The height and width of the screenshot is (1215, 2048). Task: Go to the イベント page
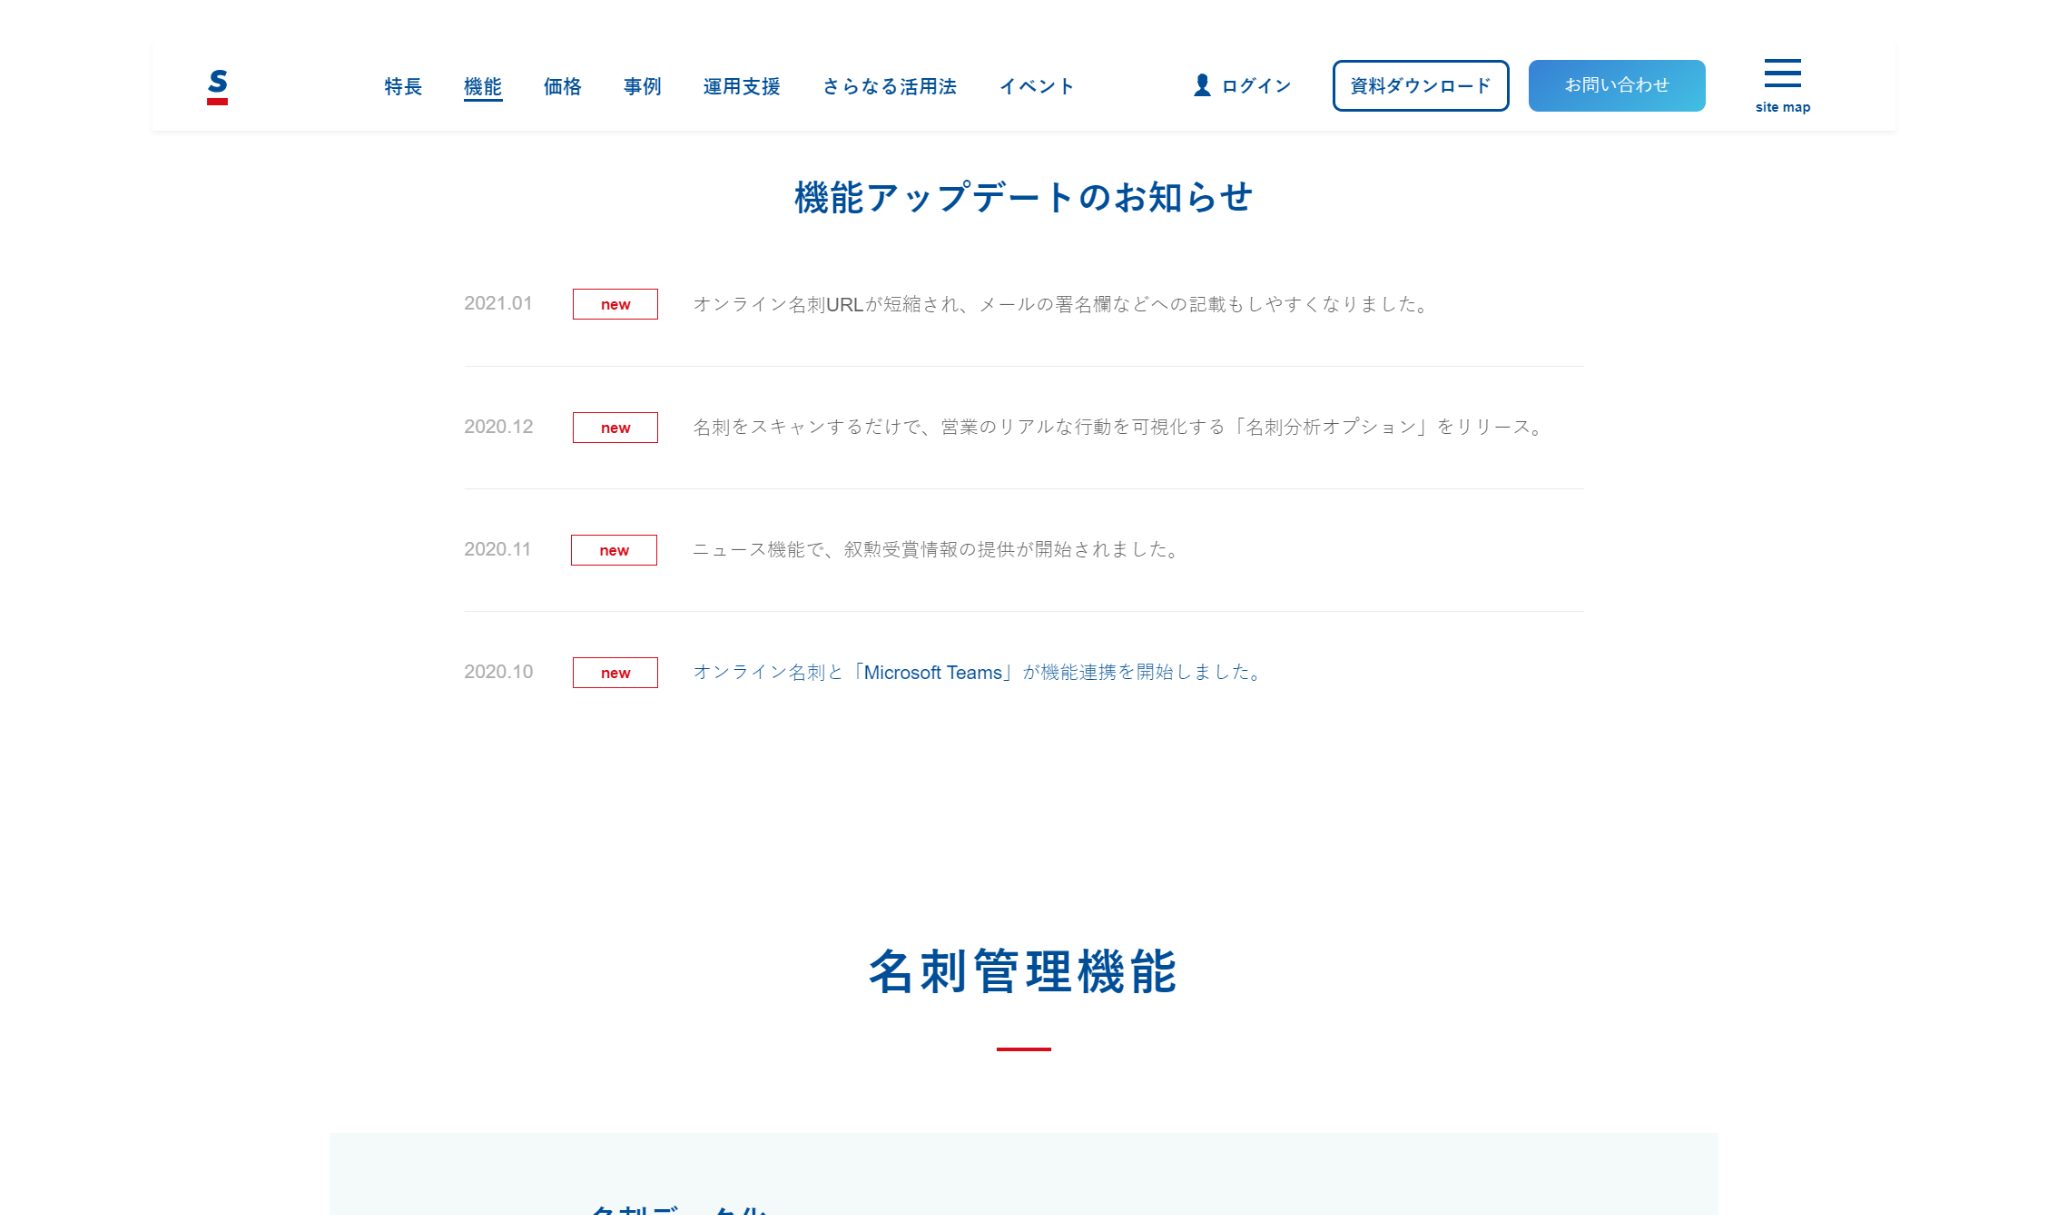[1036, 87]
